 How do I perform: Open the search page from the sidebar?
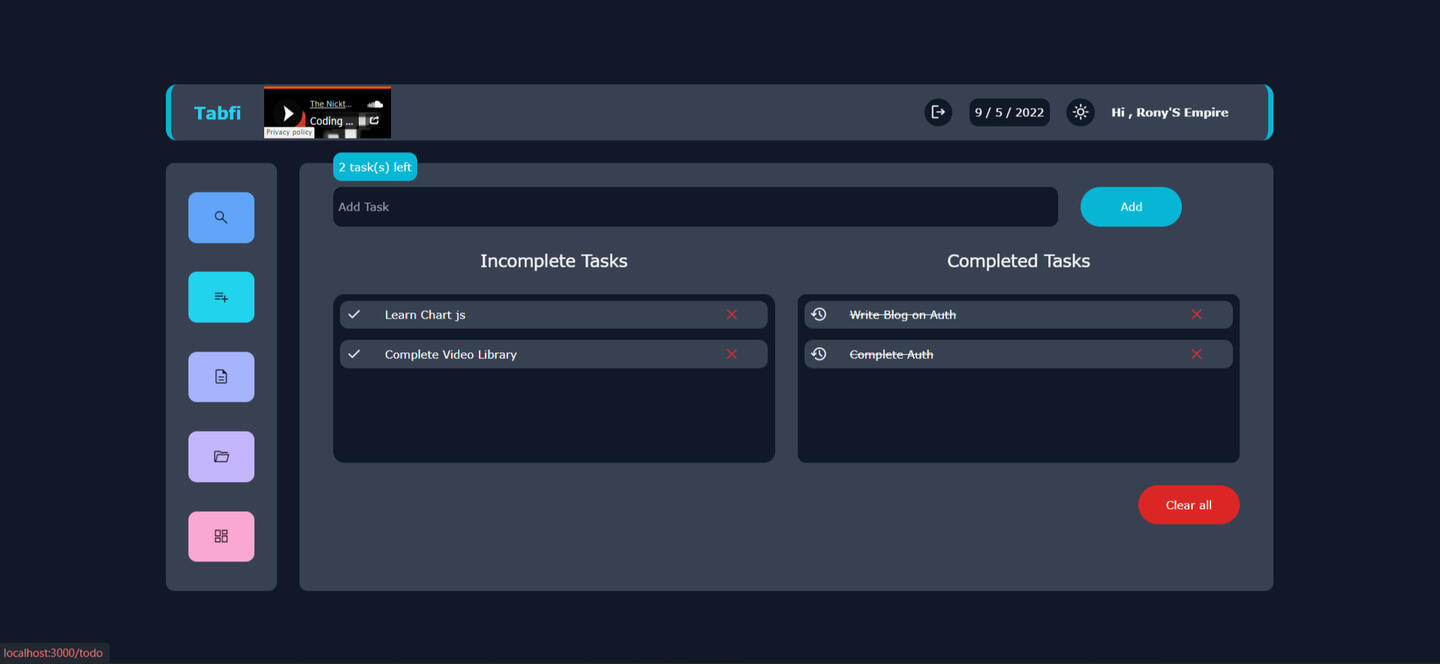(221, 217)
